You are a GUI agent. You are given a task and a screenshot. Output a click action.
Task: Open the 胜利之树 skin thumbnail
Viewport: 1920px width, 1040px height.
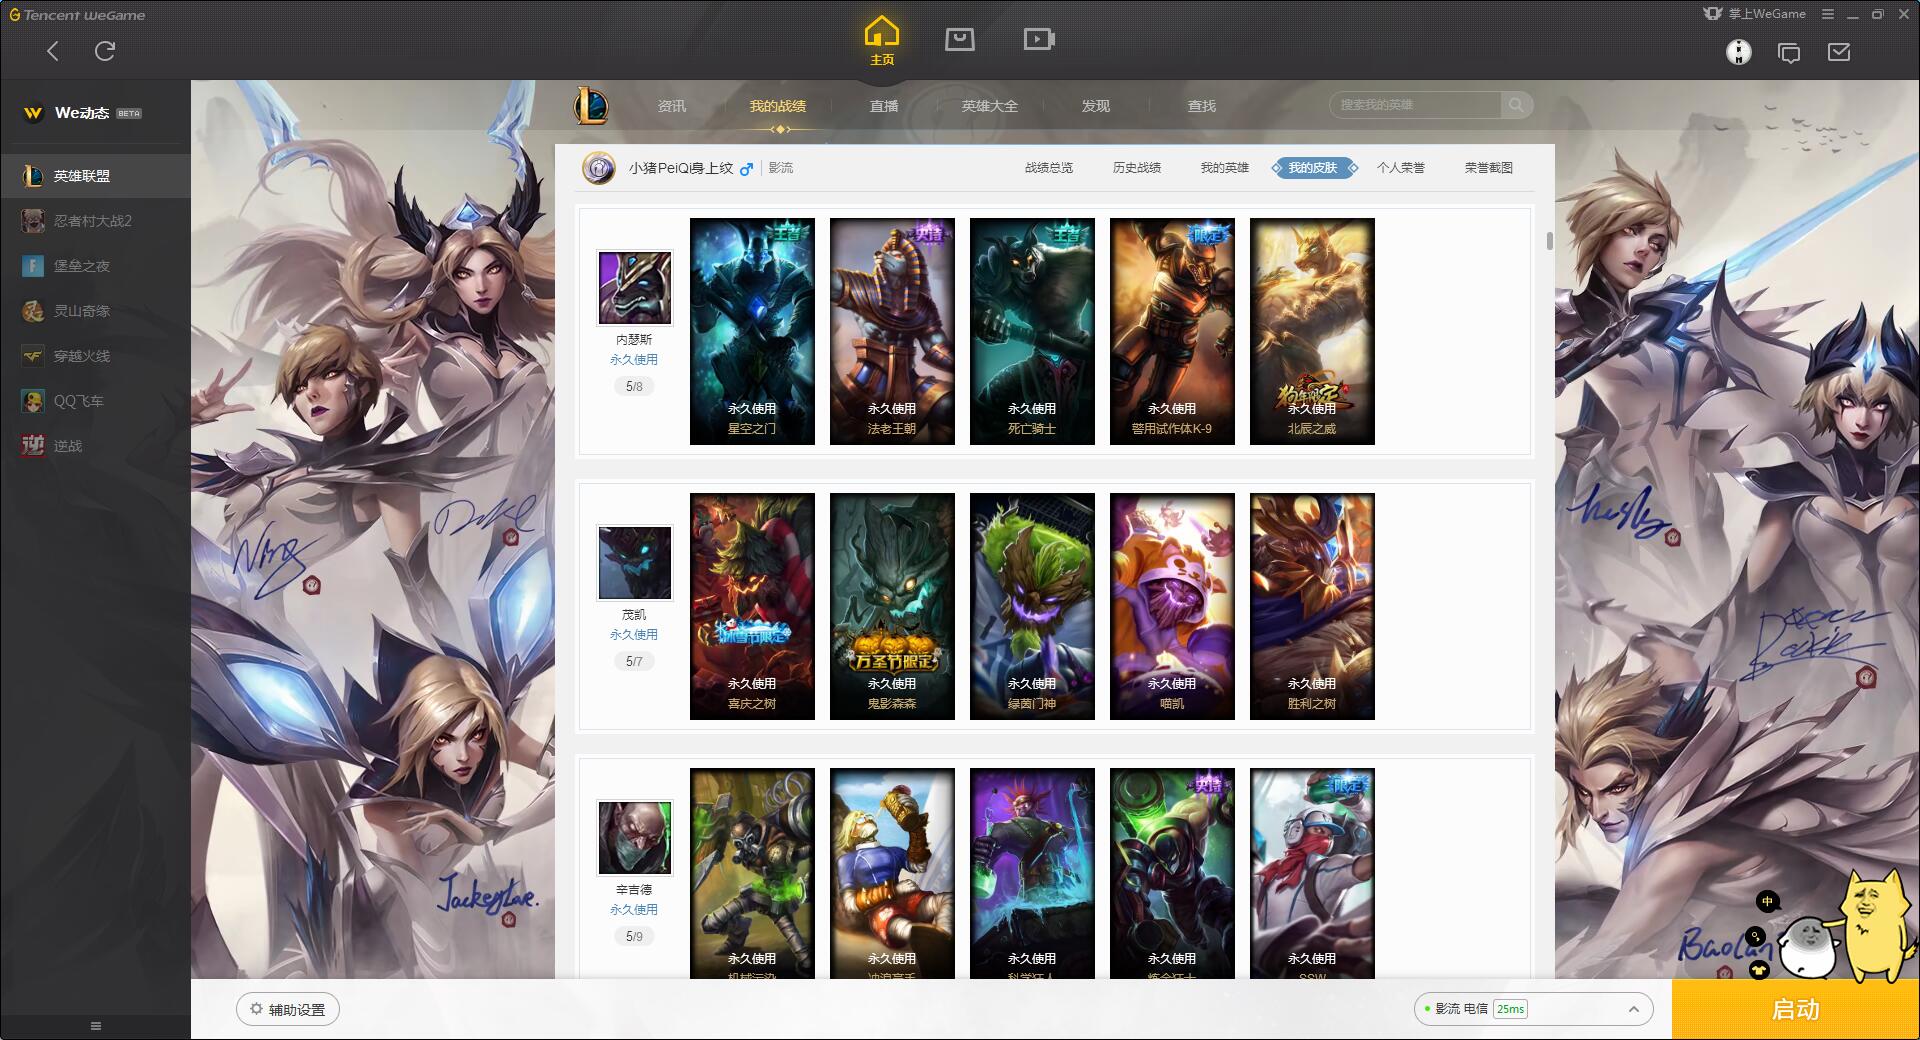pyautogui.click(x=1312, y=606)
